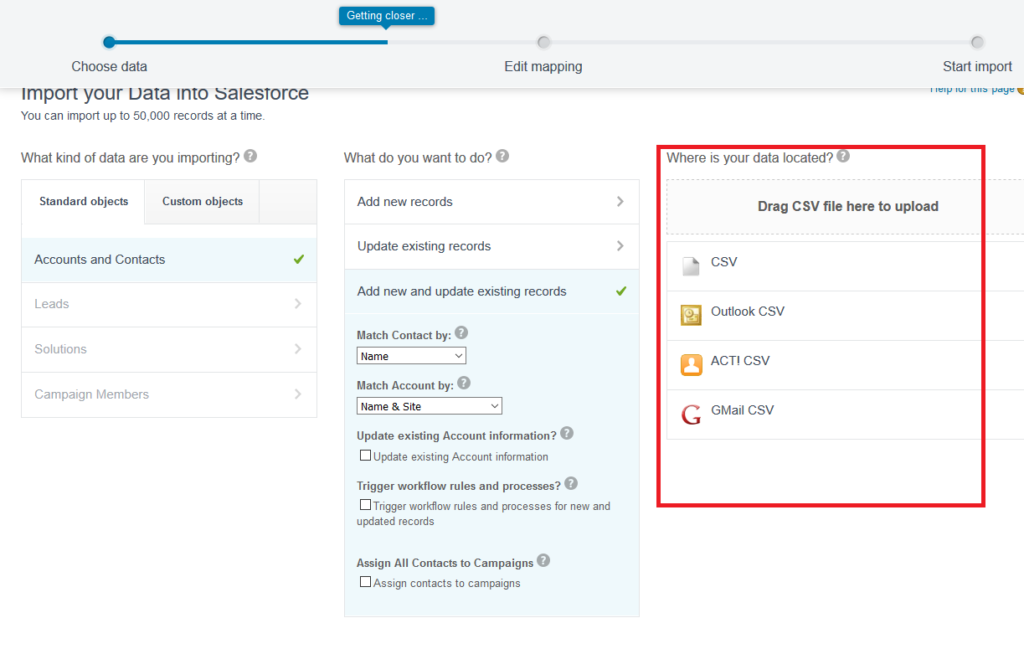This screenshot has height=649, width=1024.
Task: Choose Add new records option
Action: pos(492,202)
